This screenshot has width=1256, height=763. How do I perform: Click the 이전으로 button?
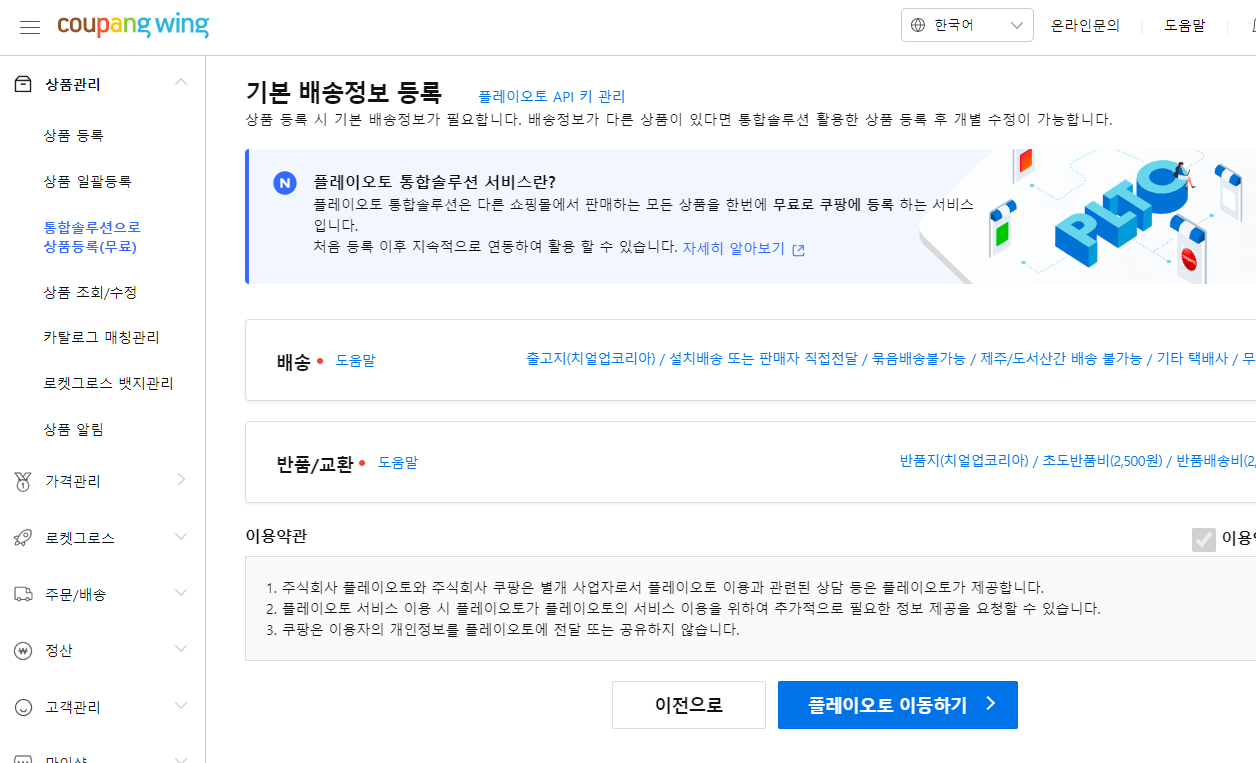(689, 705)
